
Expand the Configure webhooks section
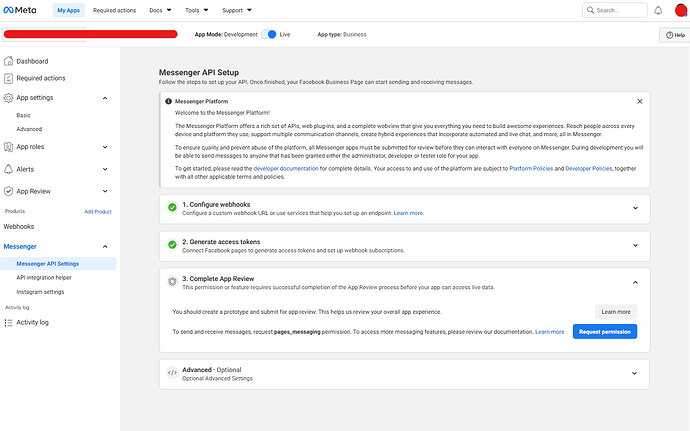coord(635,208)
